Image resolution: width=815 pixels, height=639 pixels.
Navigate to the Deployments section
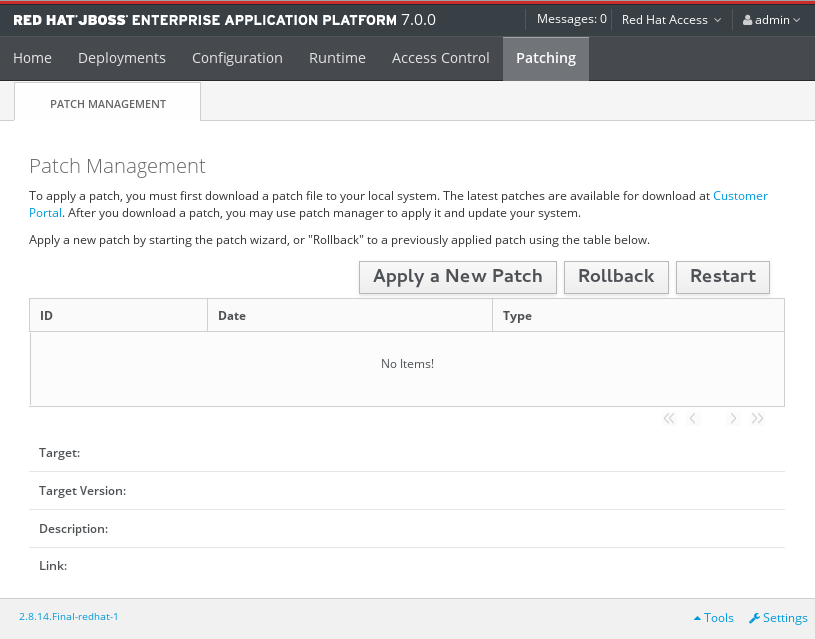122,58
